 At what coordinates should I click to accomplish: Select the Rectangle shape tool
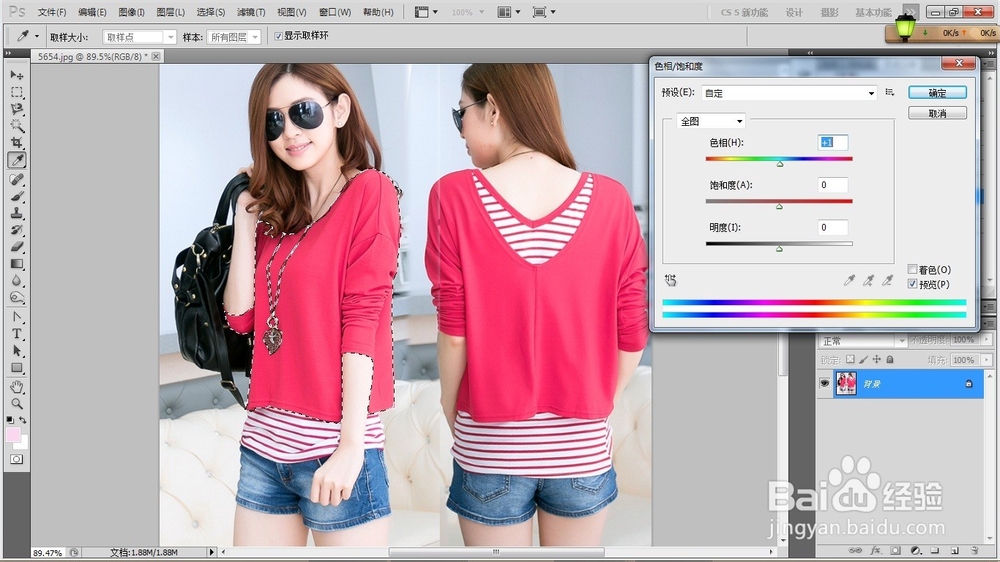[x=17, y=368]
